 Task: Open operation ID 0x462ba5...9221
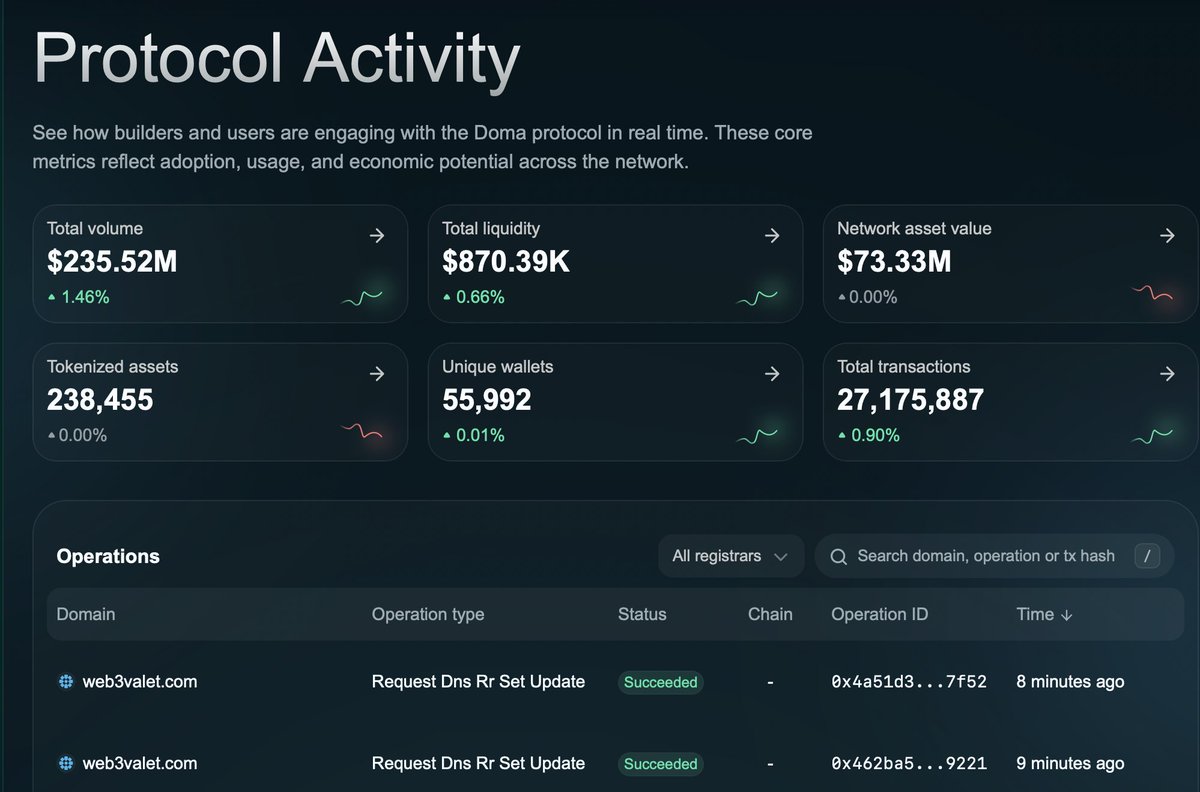pos(909,763)
